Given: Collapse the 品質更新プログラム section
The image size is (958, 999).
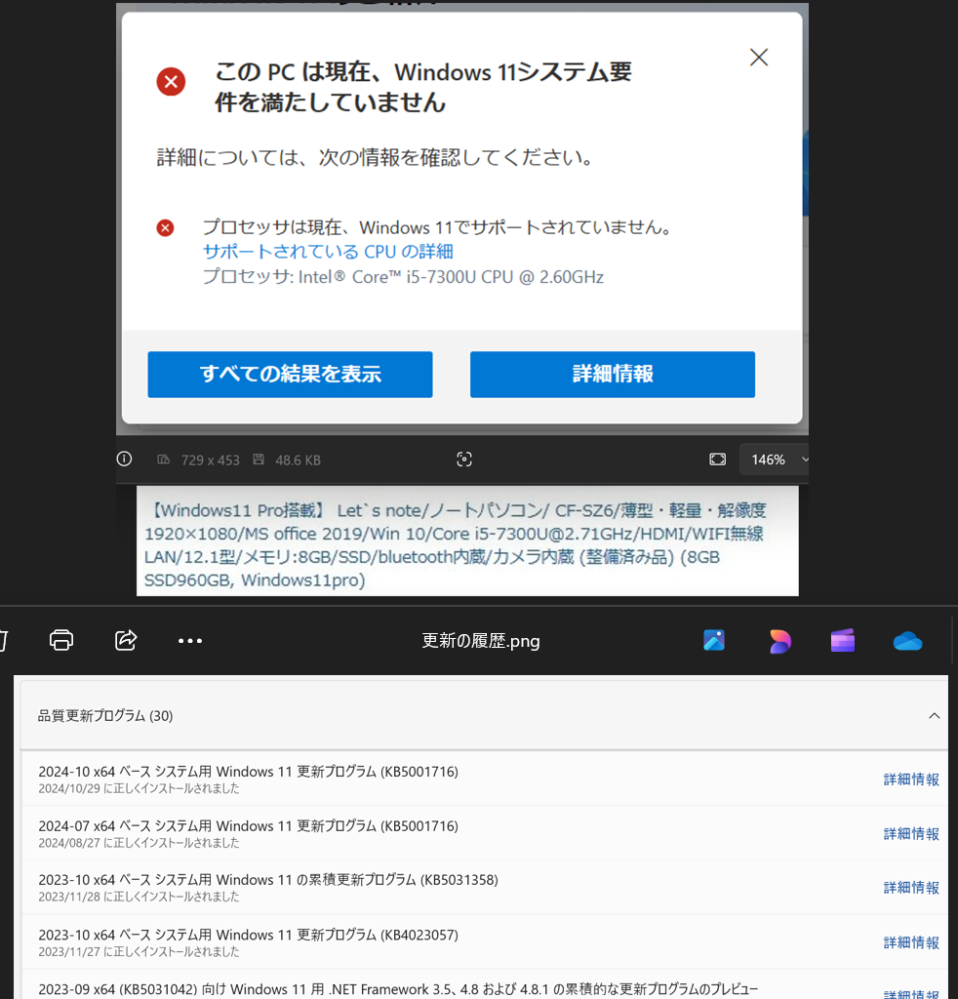Looking at the screenshot, I should tap(934, 715).
